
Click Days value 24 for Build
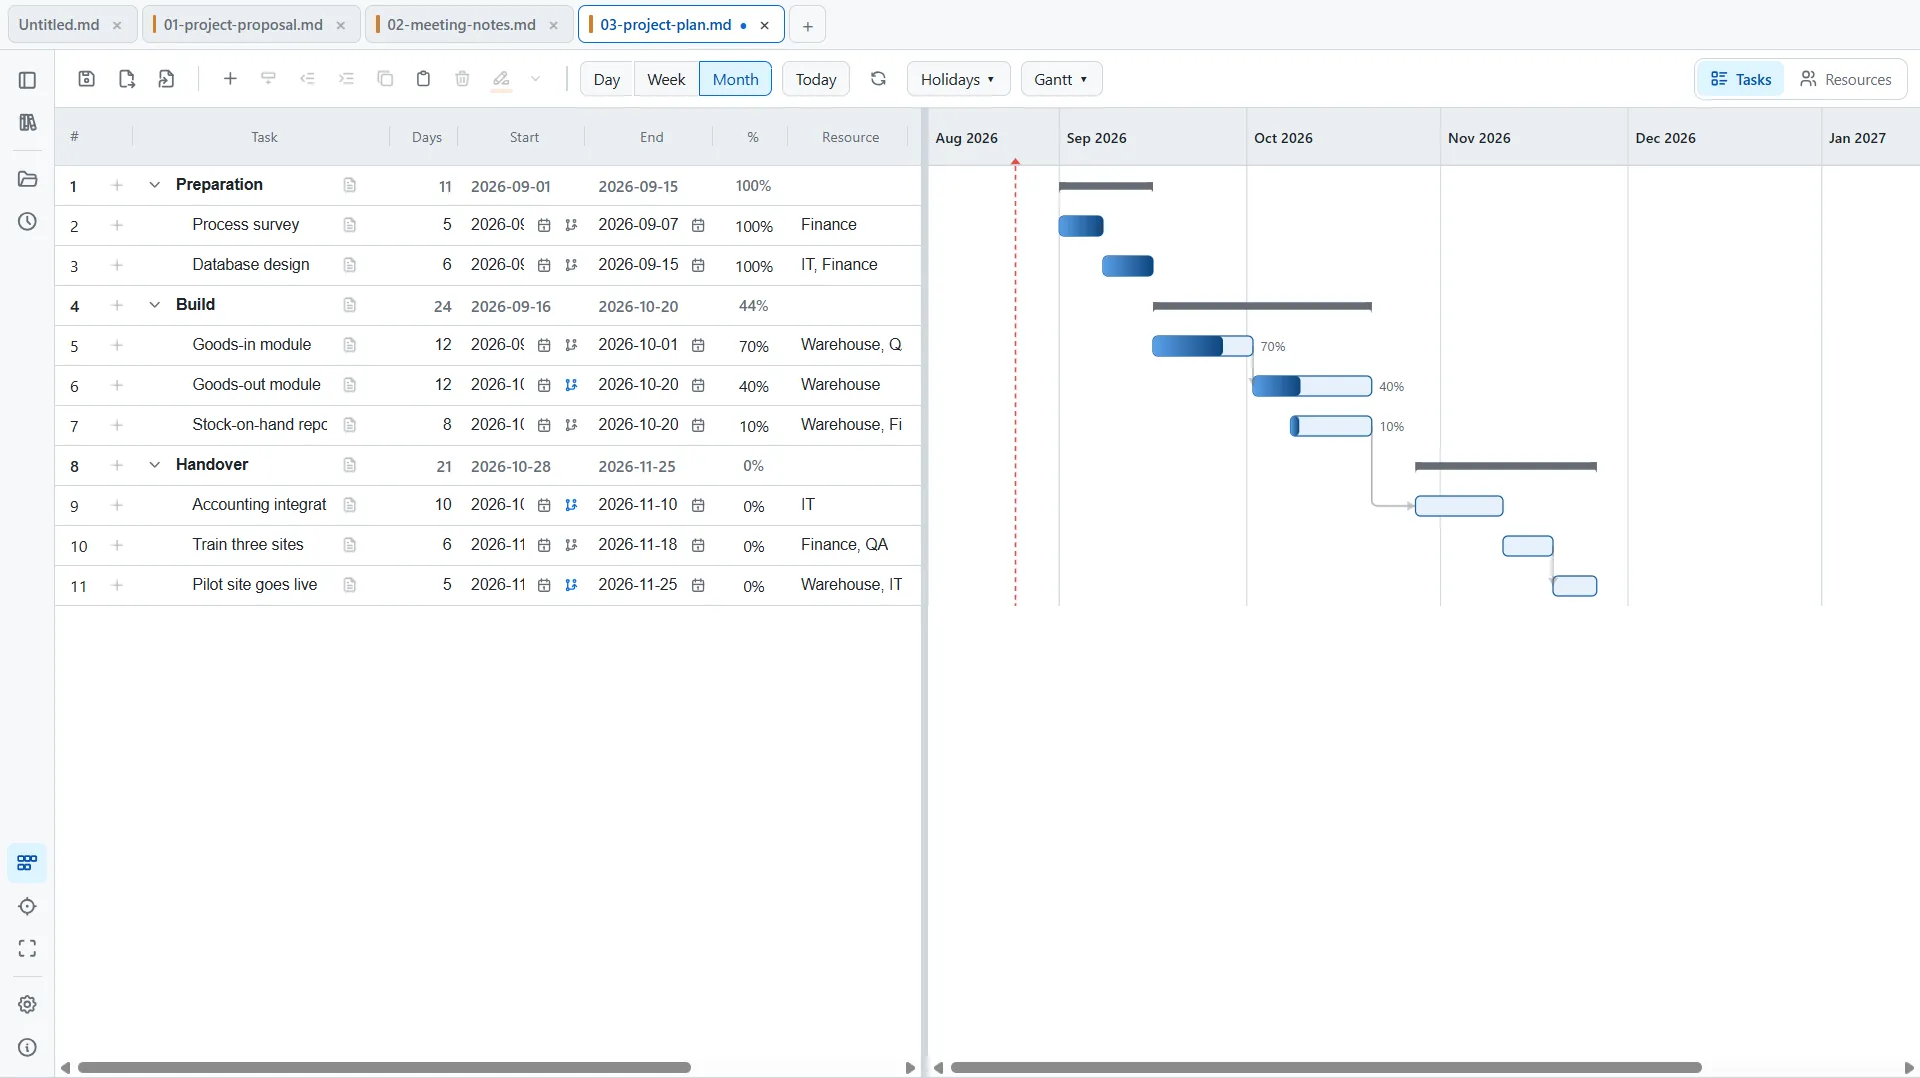click(x=443, y=306)
